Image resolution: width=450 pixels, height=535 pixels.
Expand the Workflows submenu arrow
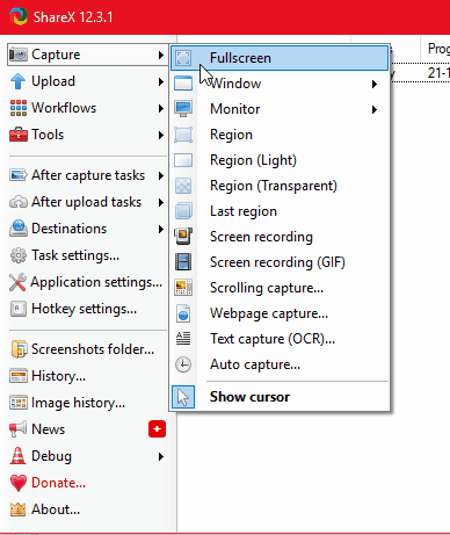[x=161, y=109]
